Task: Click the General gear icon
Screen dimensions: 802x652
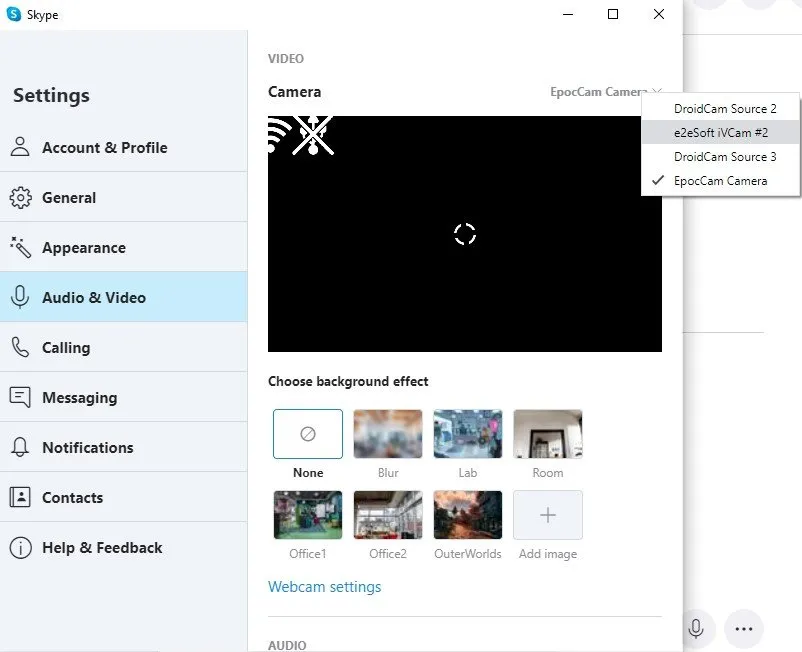Action: (x=20, y=197)
